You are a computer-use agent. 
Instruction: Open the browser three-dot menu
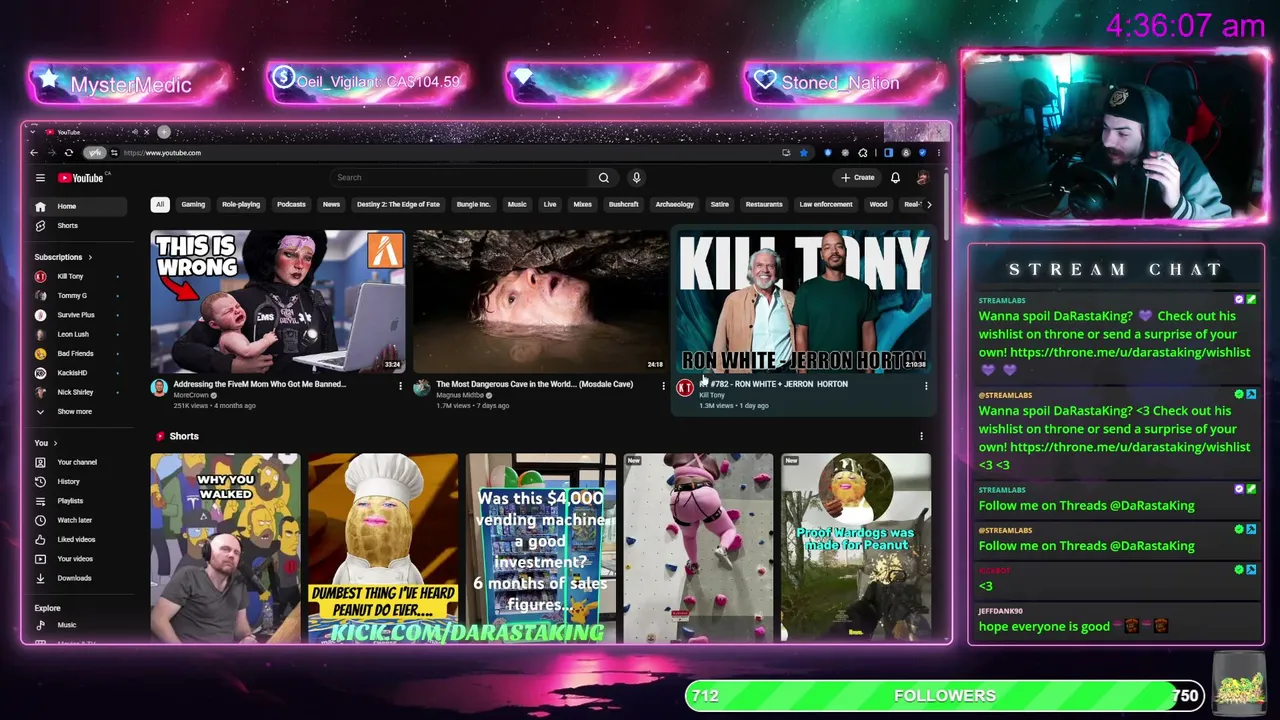[x=938, y=153]
